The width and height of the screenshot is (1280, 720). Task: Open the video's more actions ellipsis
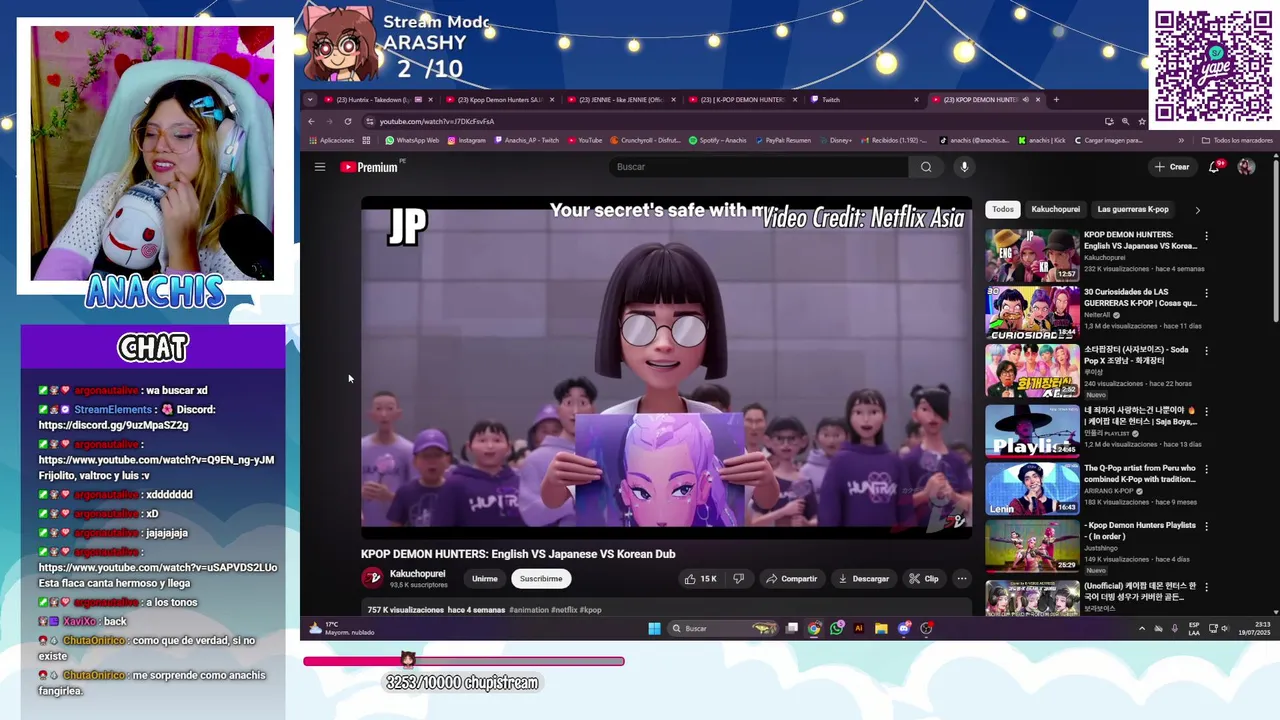(962, 579)
